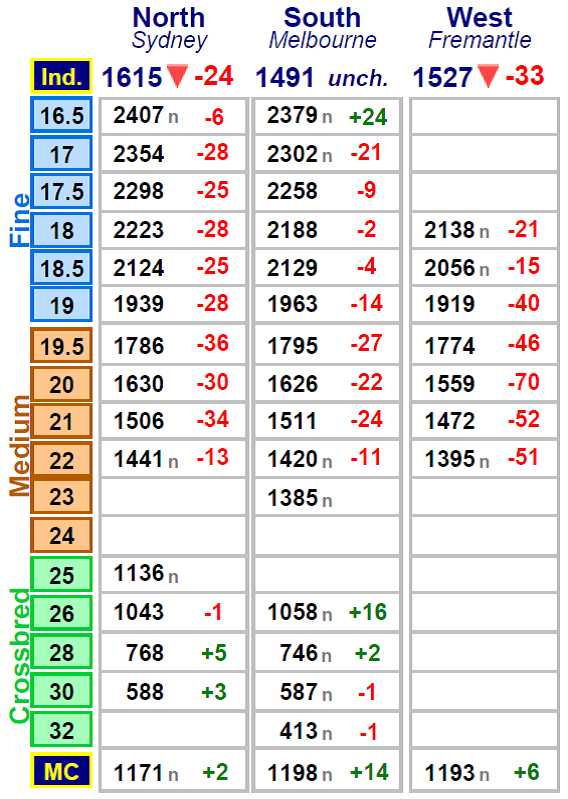
Task: Click the 16.5 micron blue label
Action: 61,115
